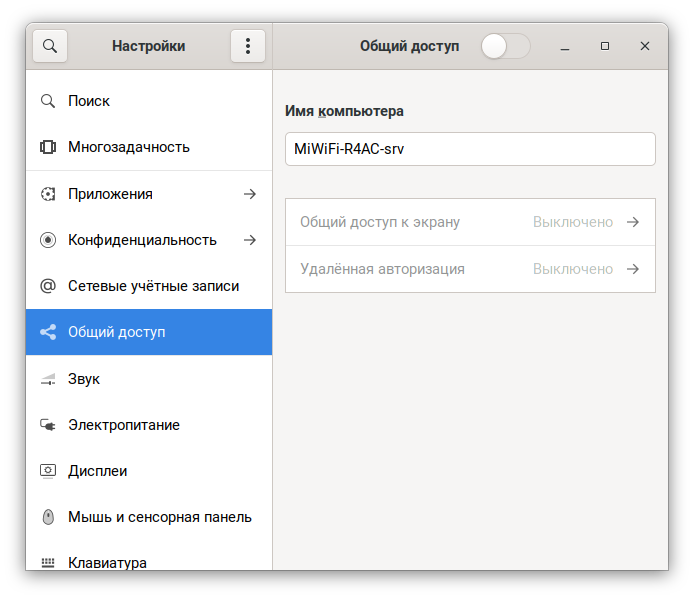
Task: Open the three-dot main menu
Action: [247, 46]
